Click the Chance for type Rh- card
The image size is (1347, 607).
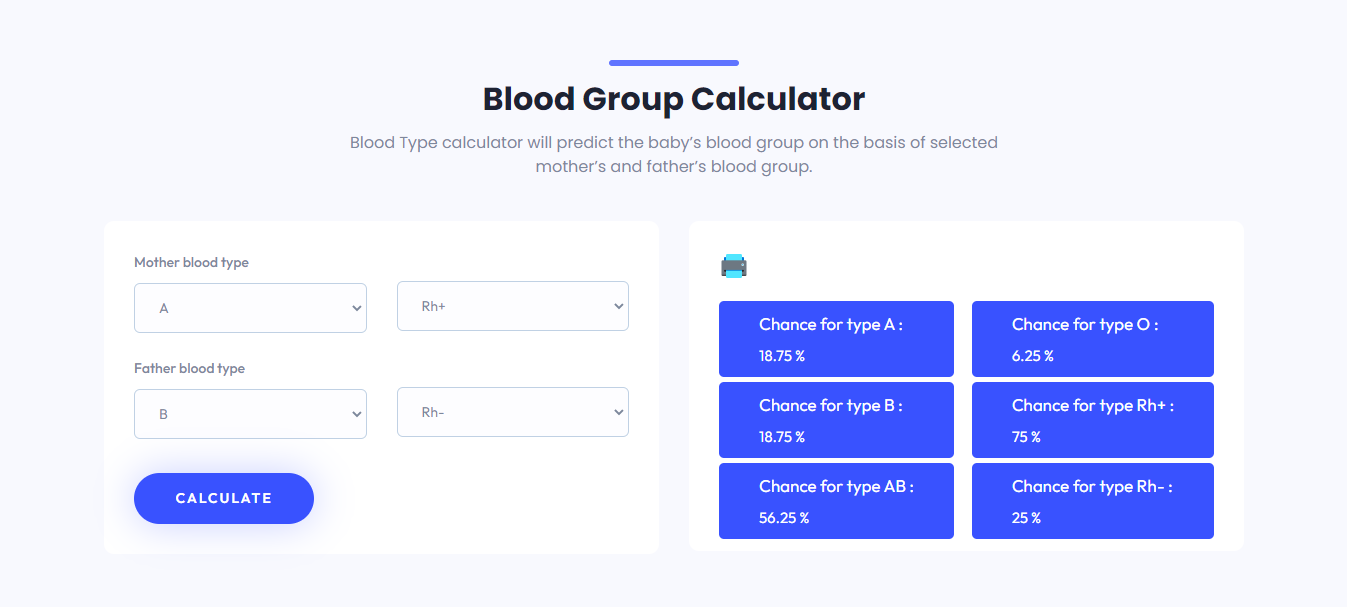1093,501
